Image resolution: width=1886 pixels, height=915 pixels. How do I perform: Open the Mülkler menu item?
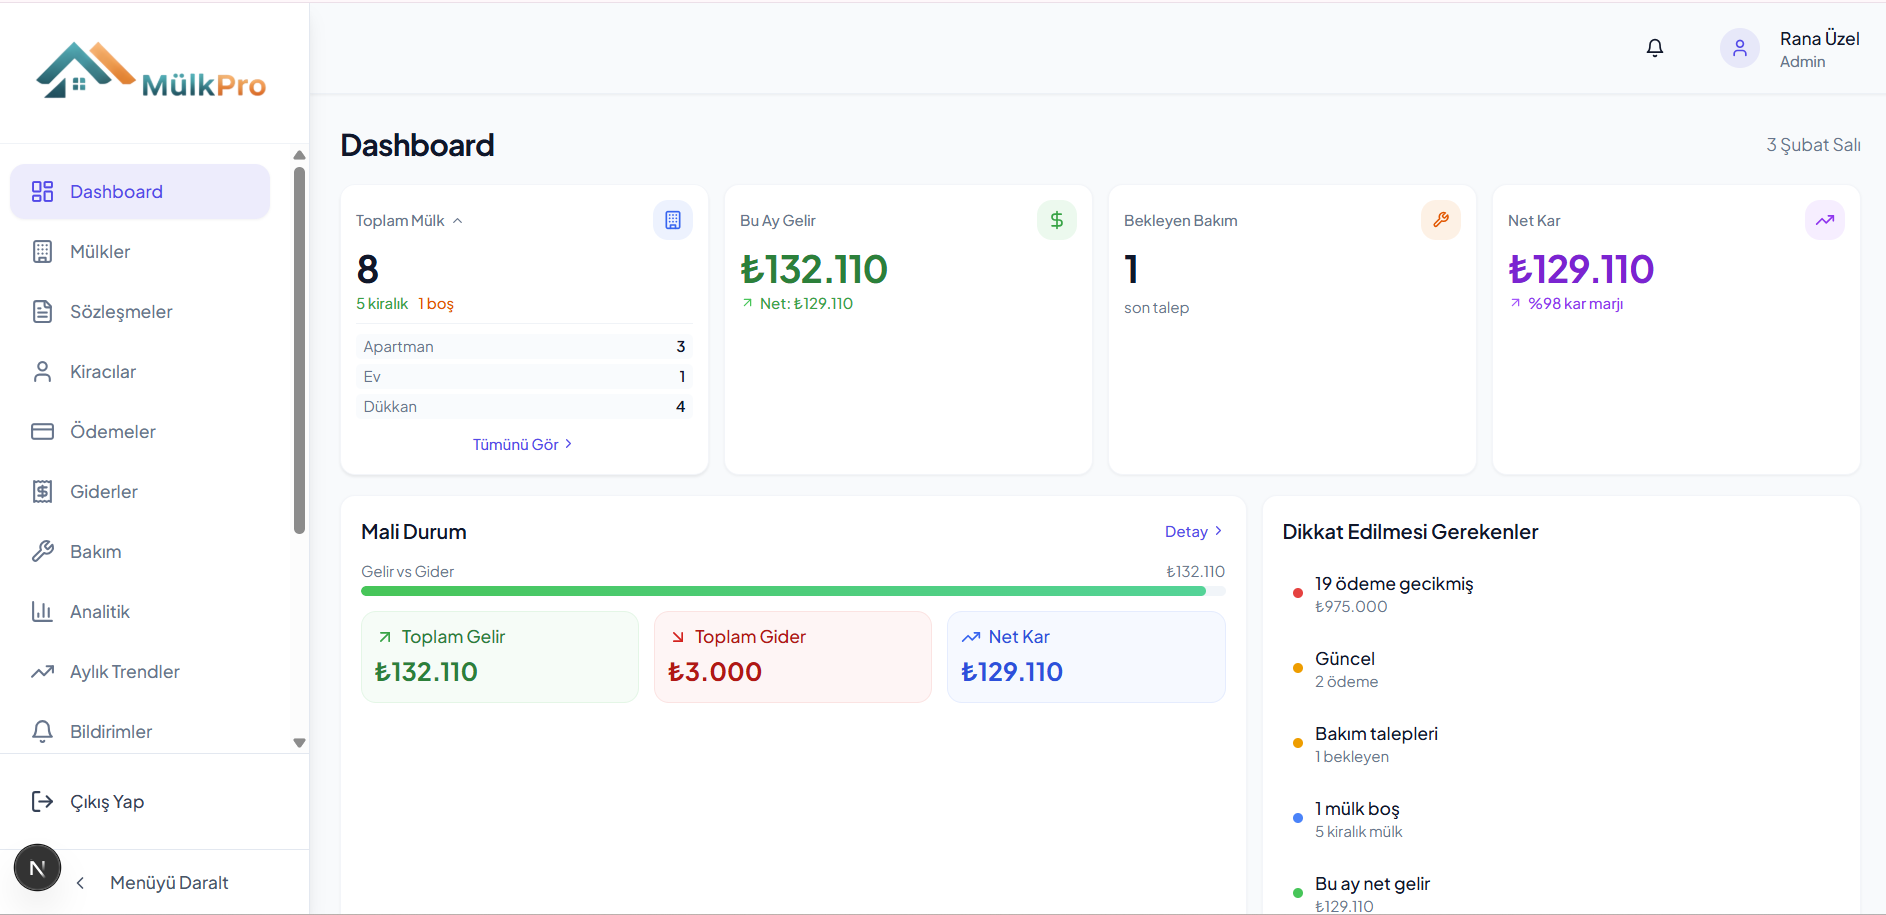click(x=100, y=252)
